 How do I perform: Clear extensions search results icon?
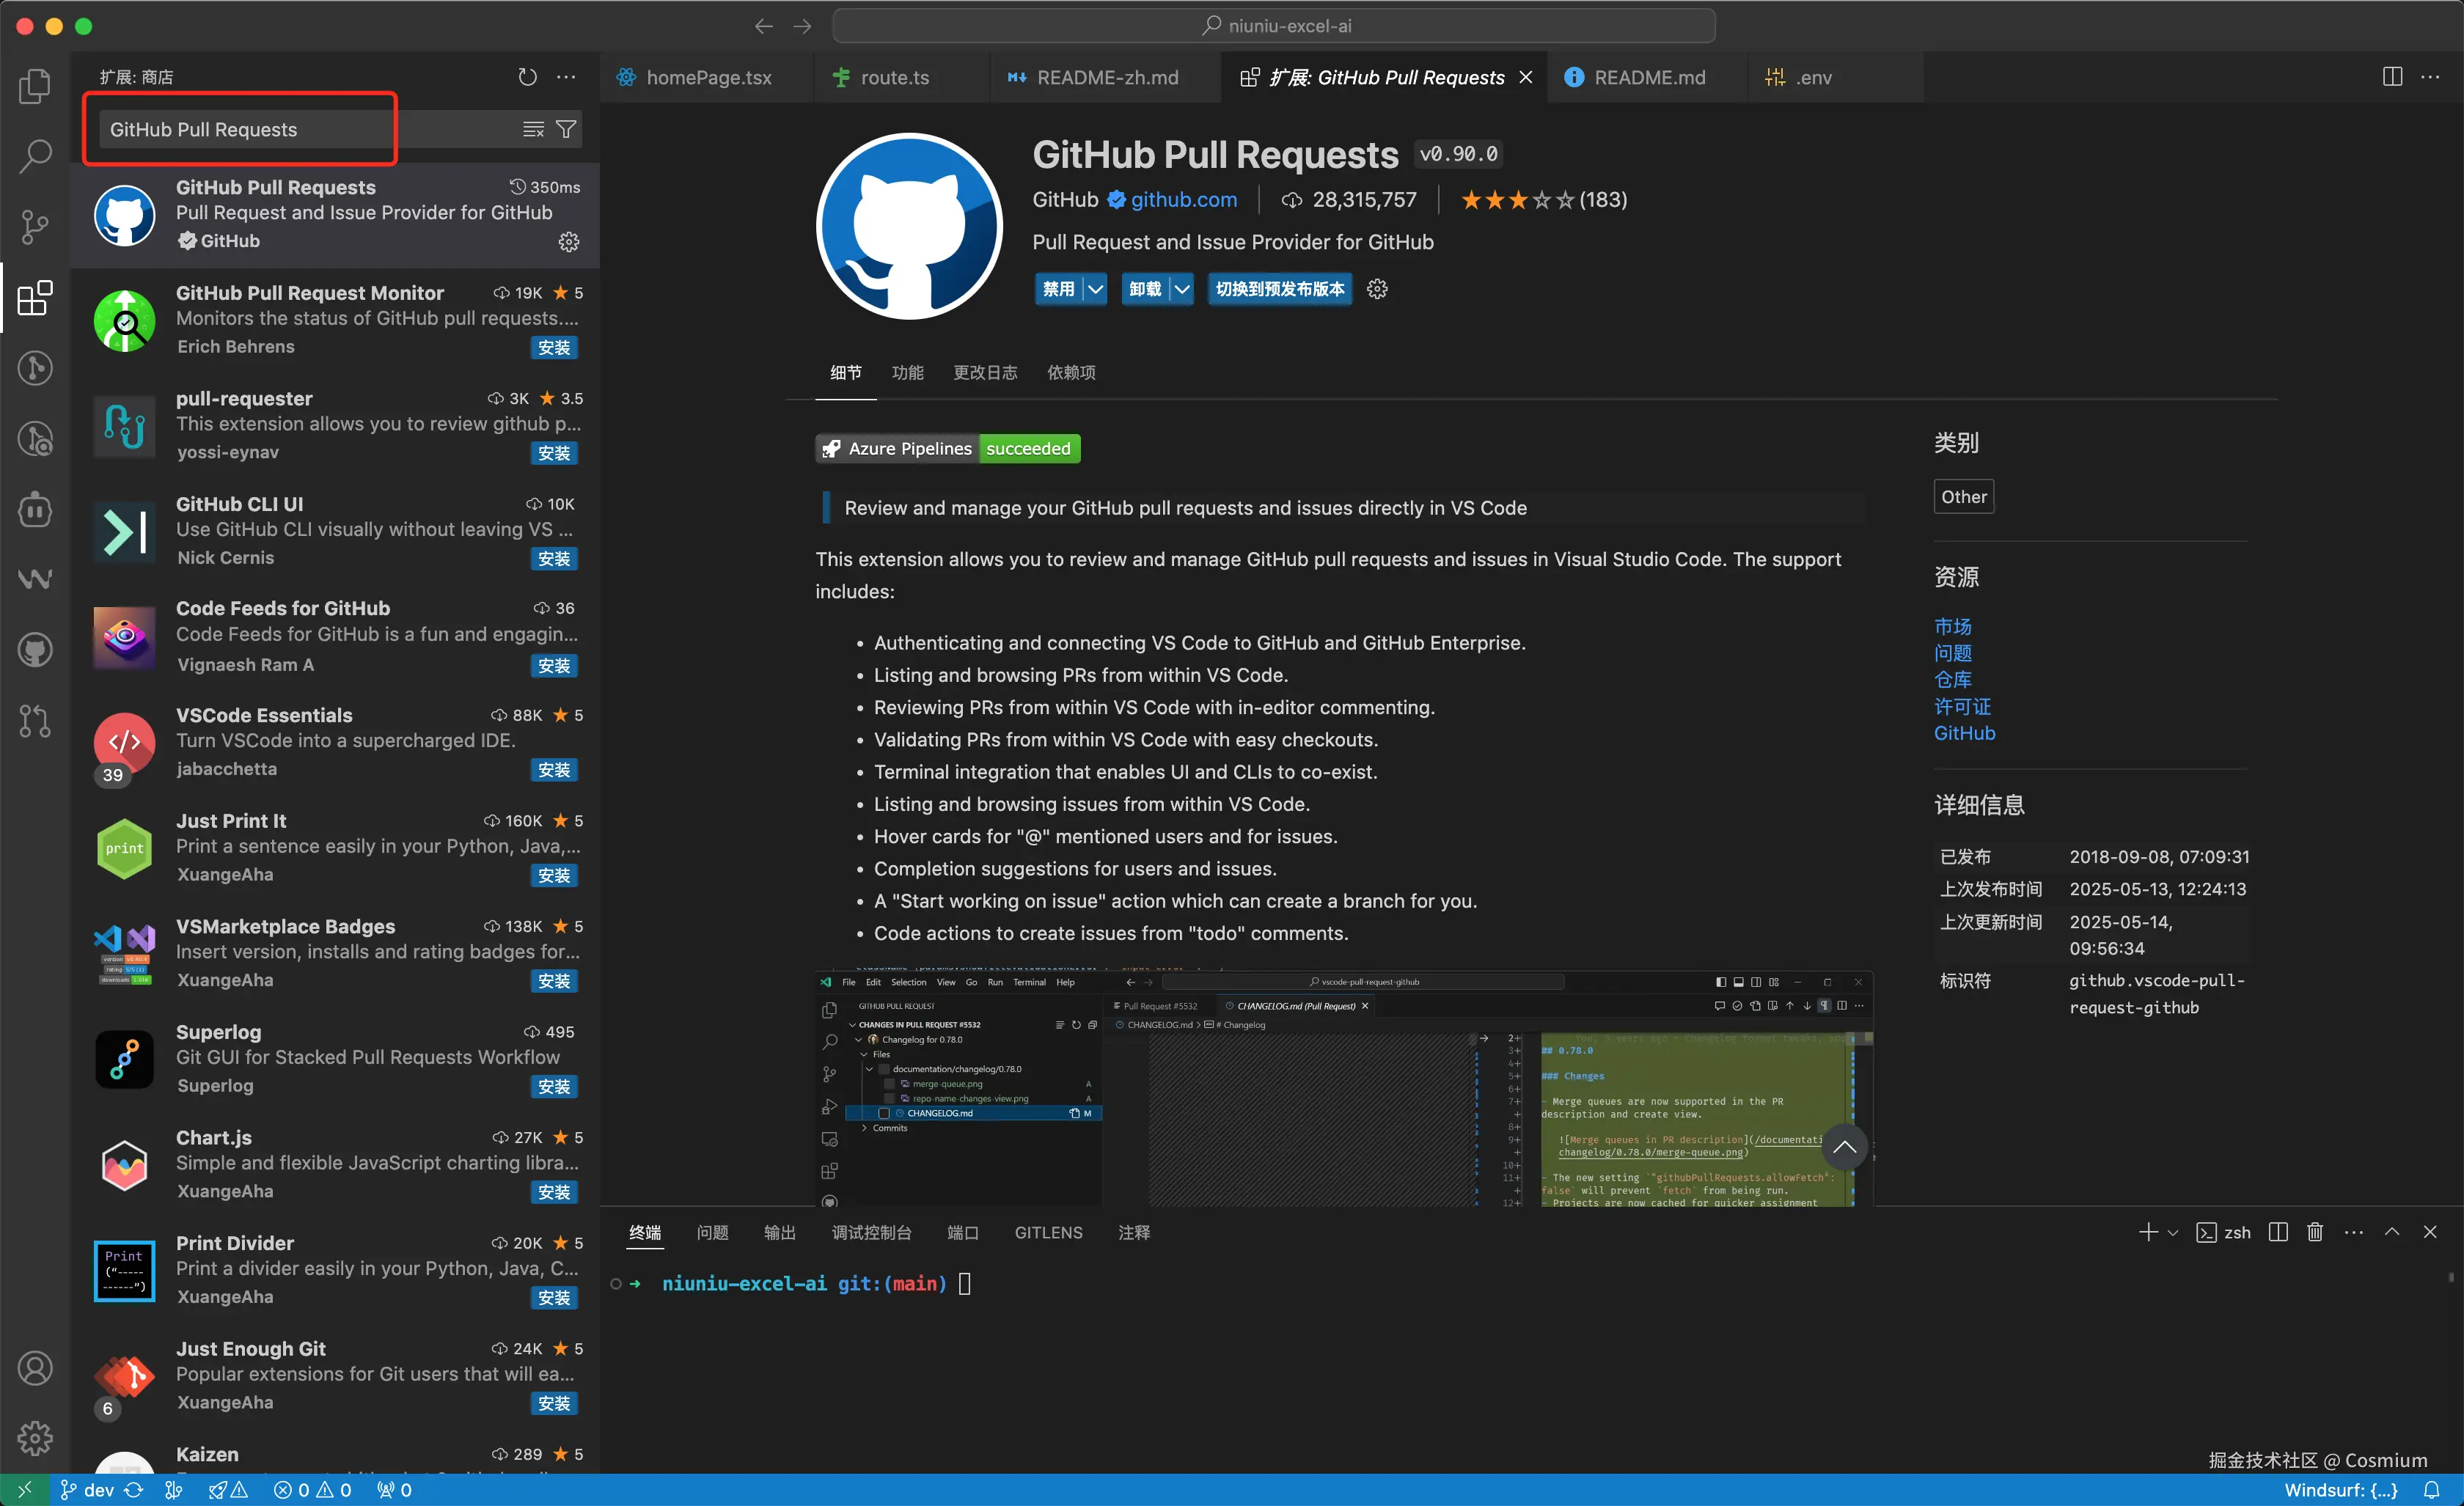coord(533,129)
